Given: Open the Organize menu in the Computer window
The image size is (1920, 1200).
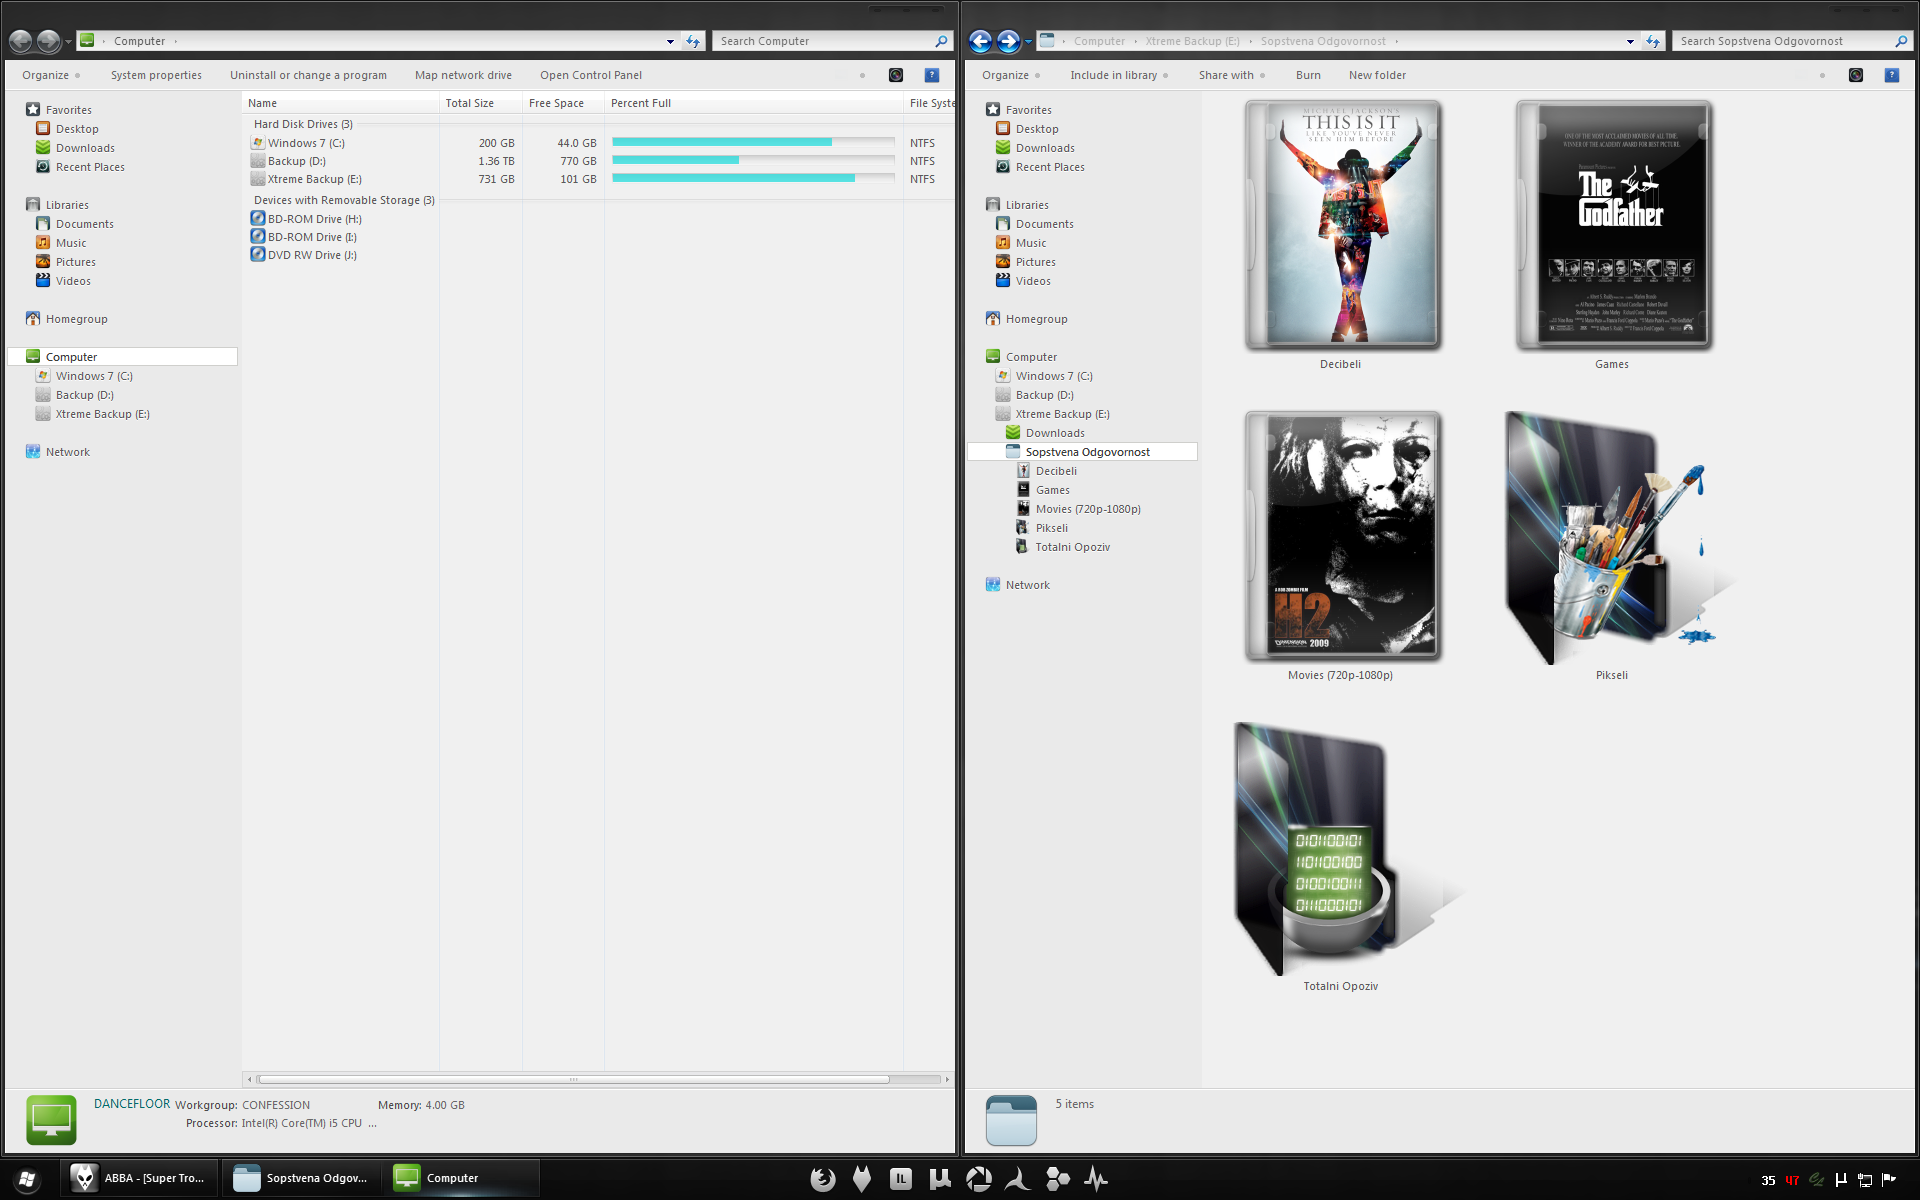Looking at the screenshot, I should [x=51, y=75].
